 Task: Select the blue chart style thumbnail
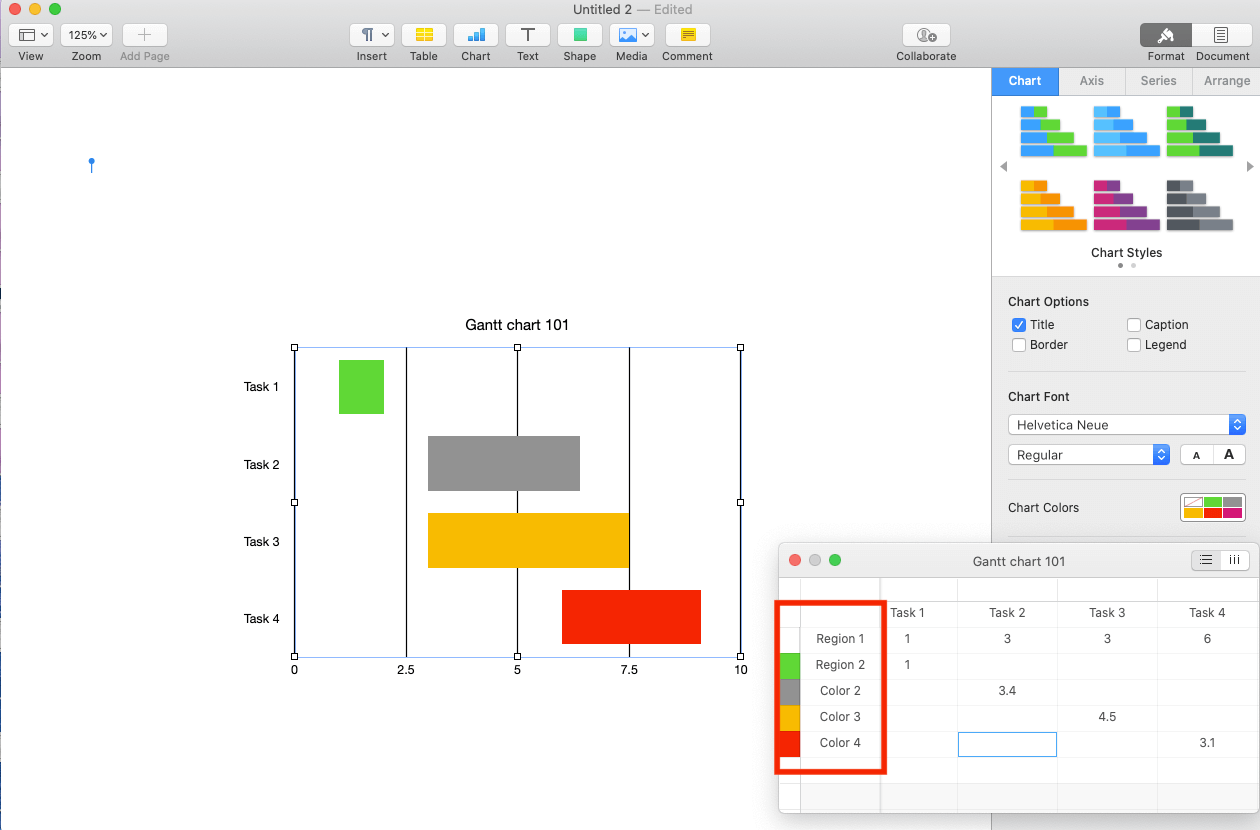[1126, 130]
